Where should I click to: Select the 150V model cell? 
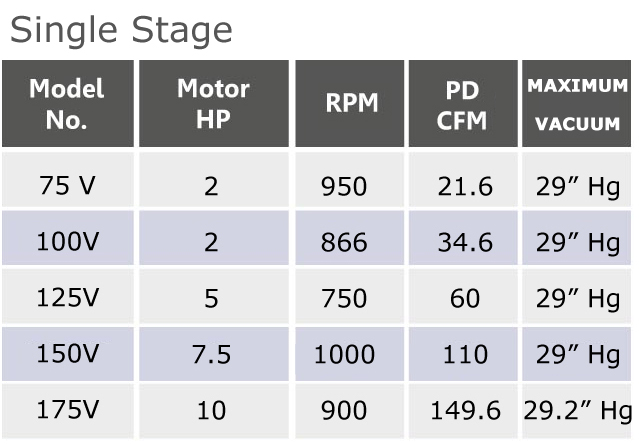[68, 354]
